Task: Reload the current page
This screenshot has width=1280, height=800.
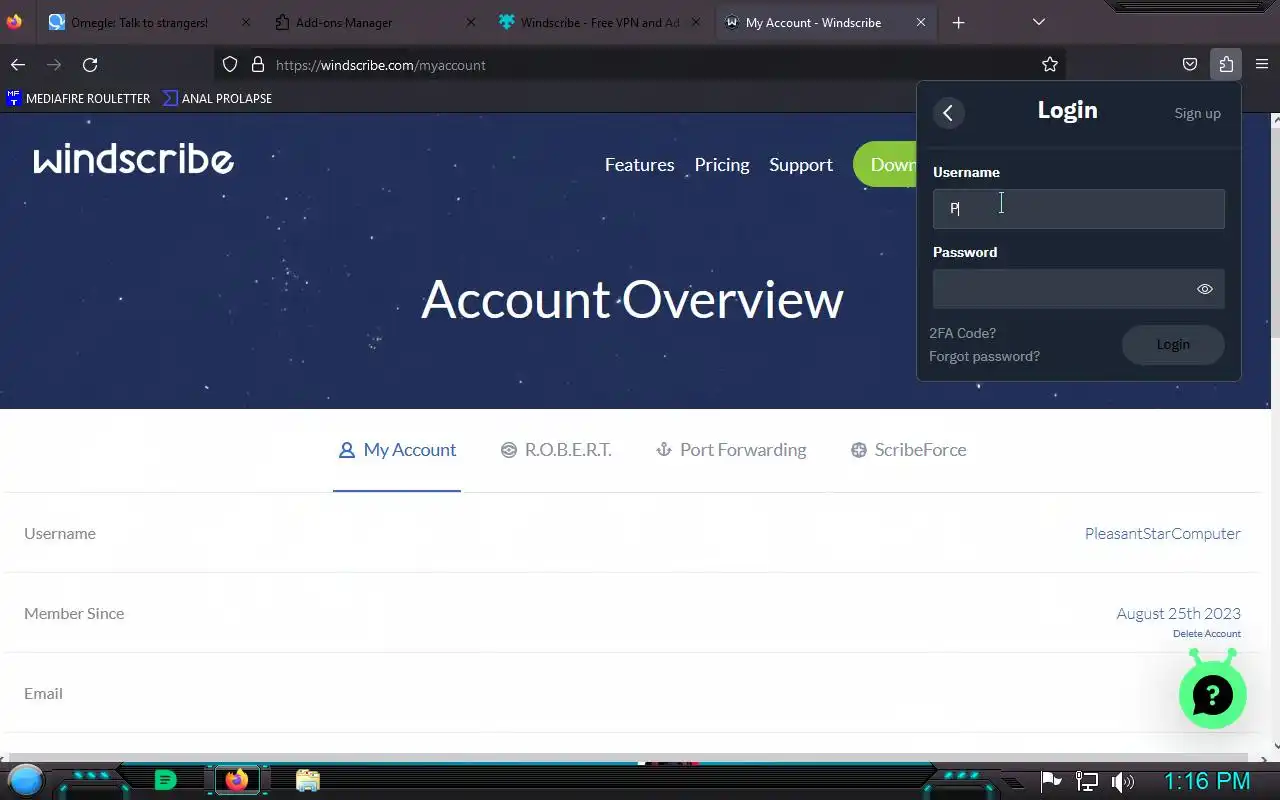Action: 90,65
